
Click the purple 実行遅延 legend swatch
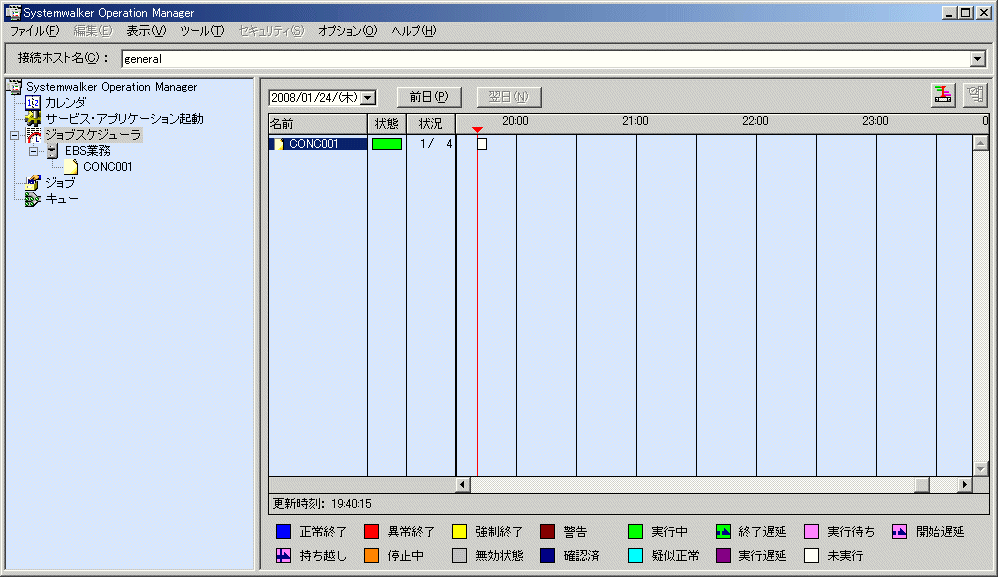(x=723, y=555)
